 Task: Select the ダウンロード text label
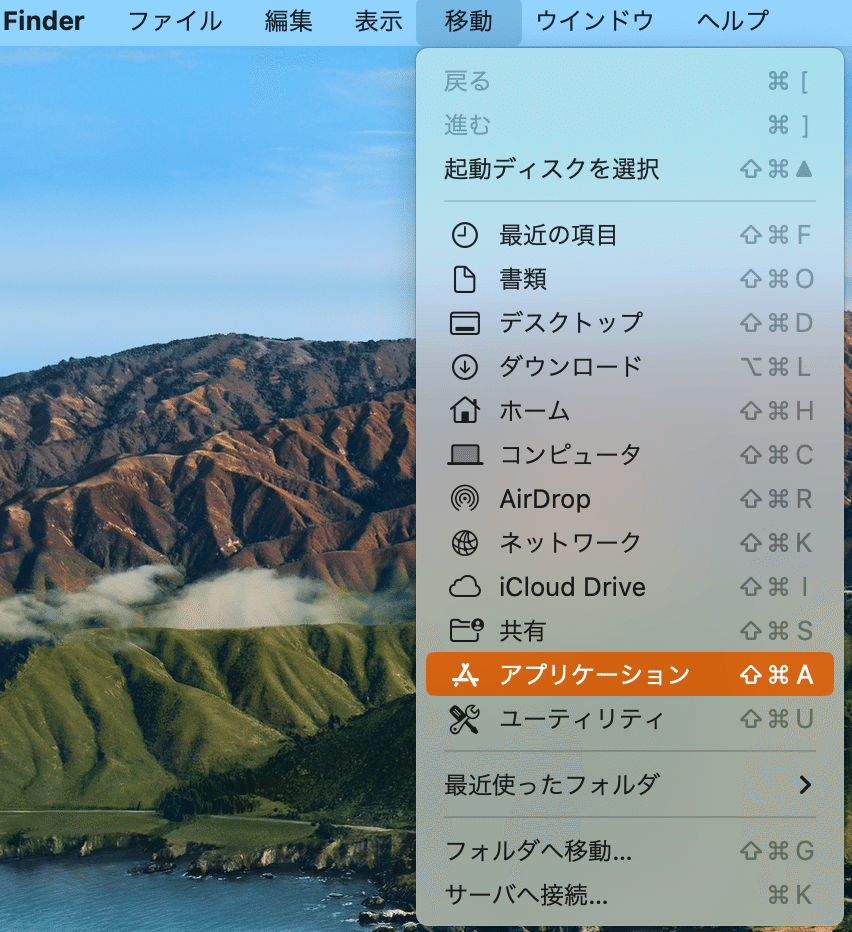tap(571, 367)
